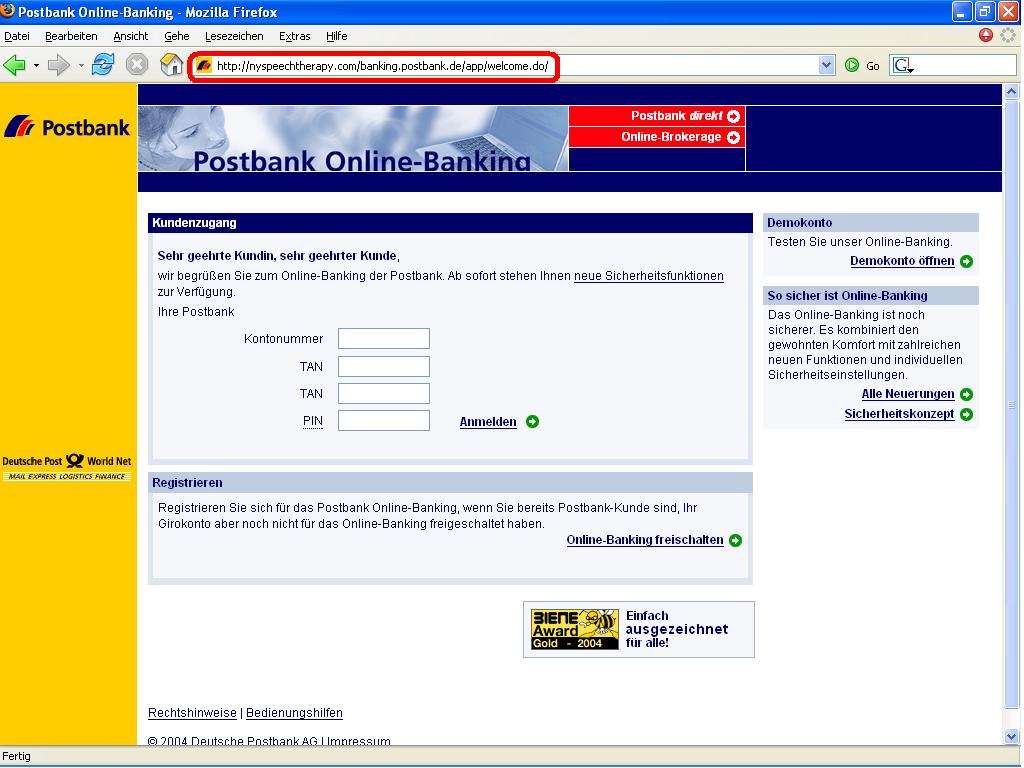This screenshot has width=1024, height=768.
Task: Click the Online-Banking freischalten link
Action: [645, 541]
